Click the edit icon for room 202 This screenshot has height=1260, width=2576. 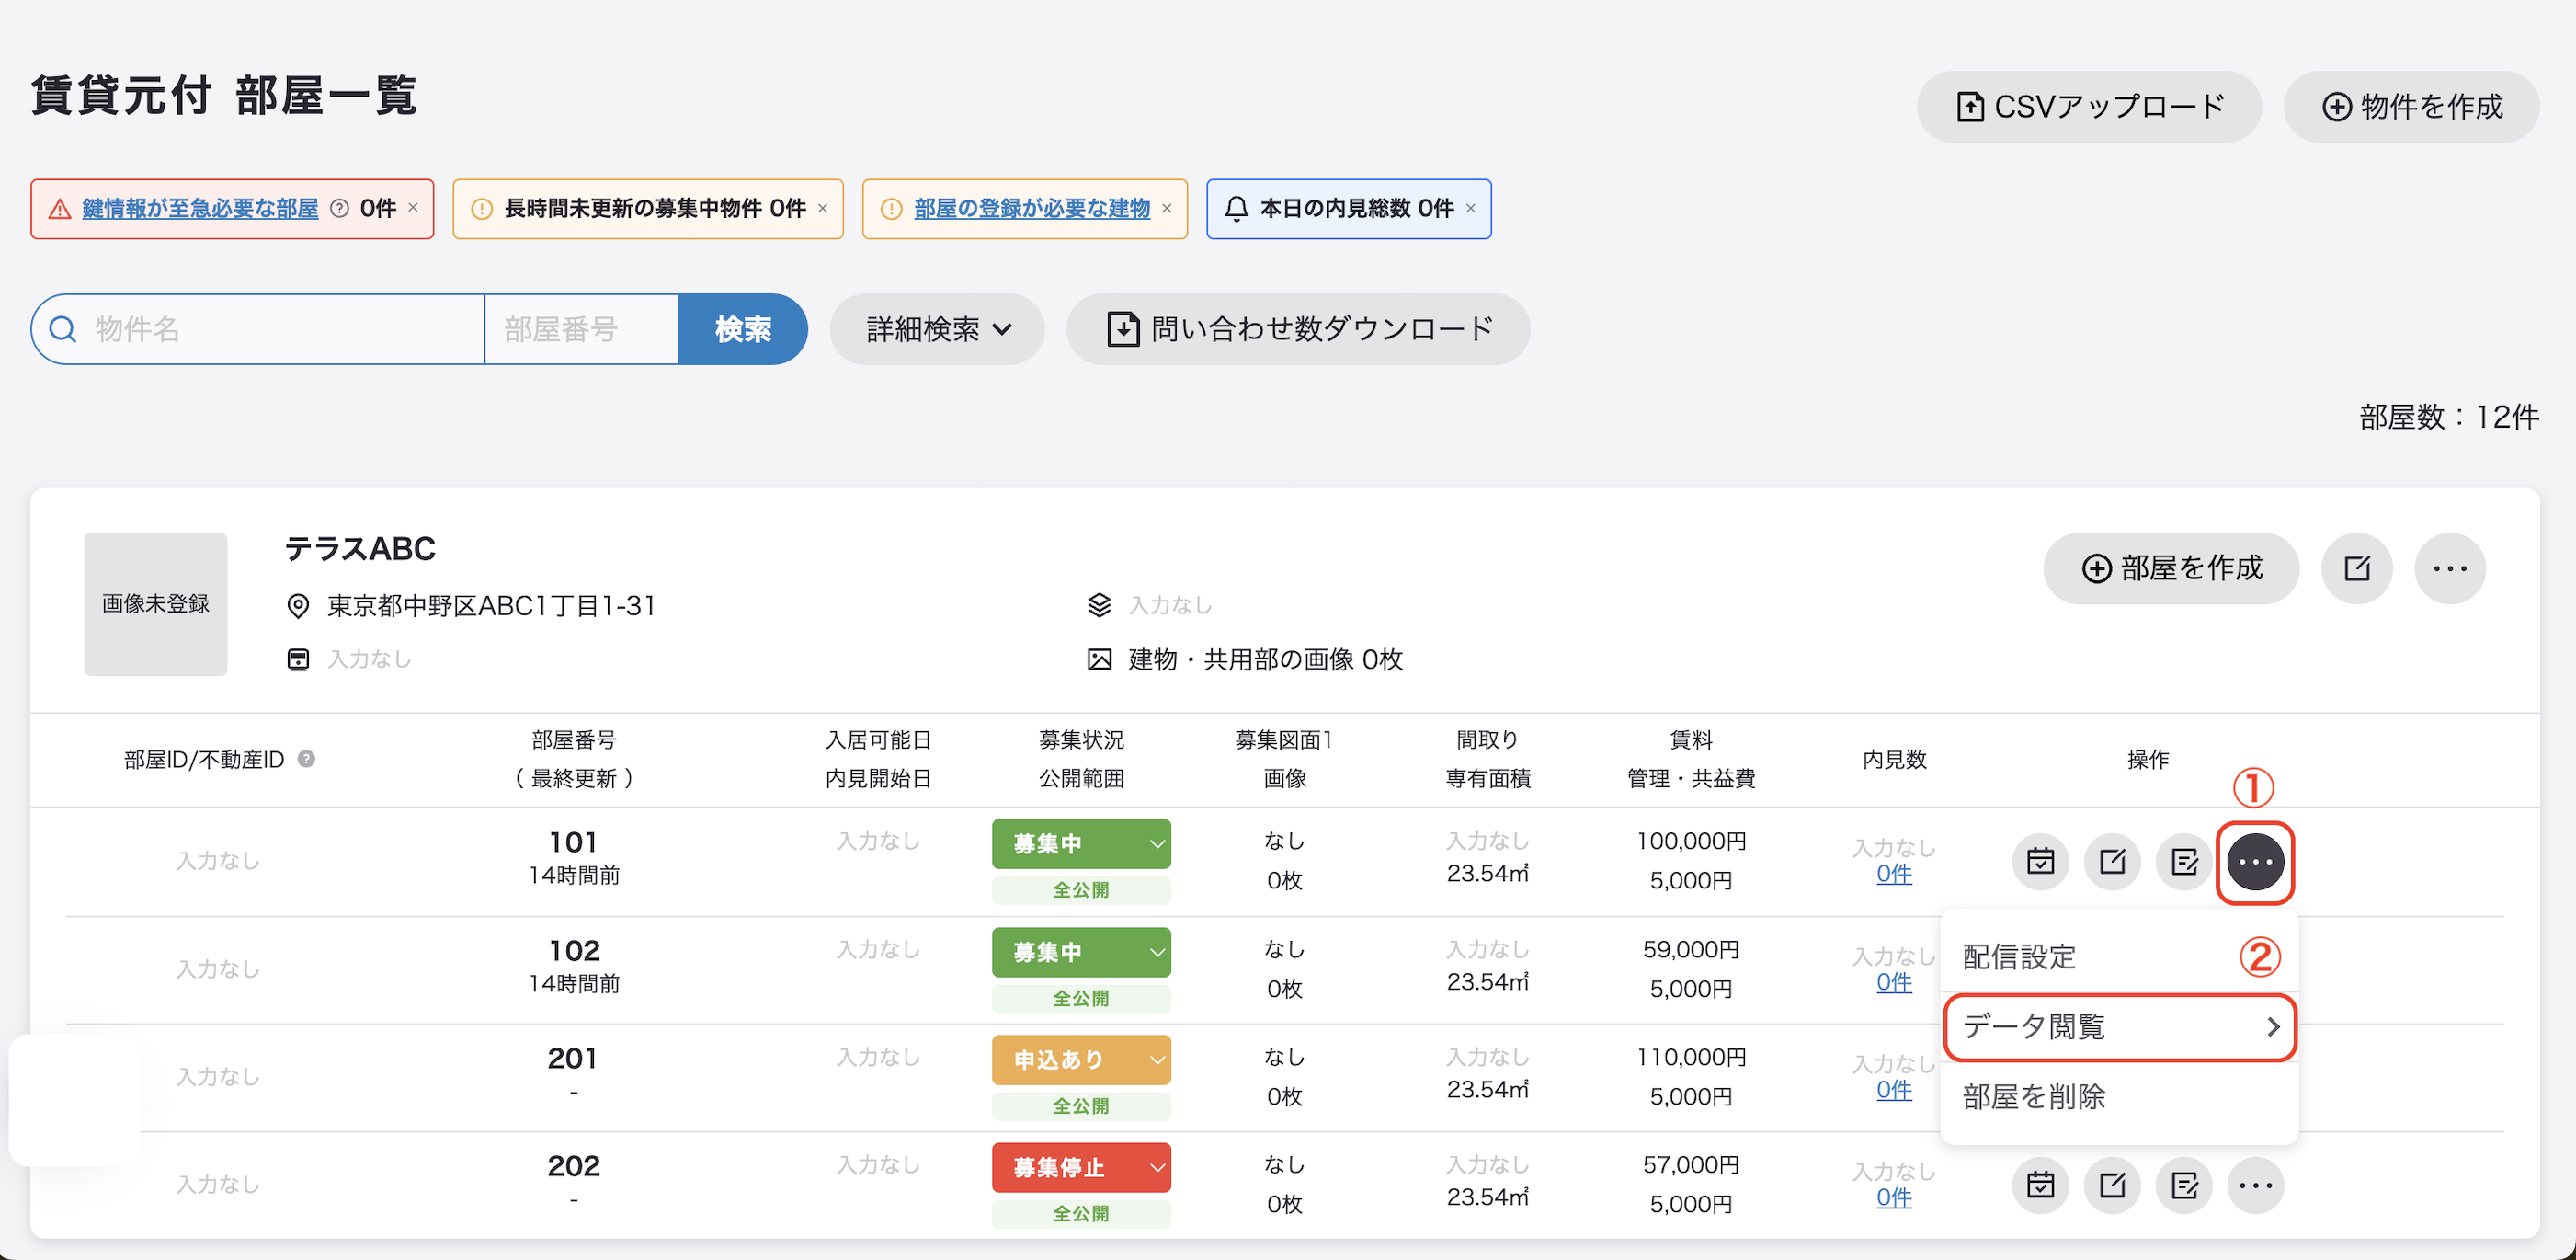[2112, 1185]
